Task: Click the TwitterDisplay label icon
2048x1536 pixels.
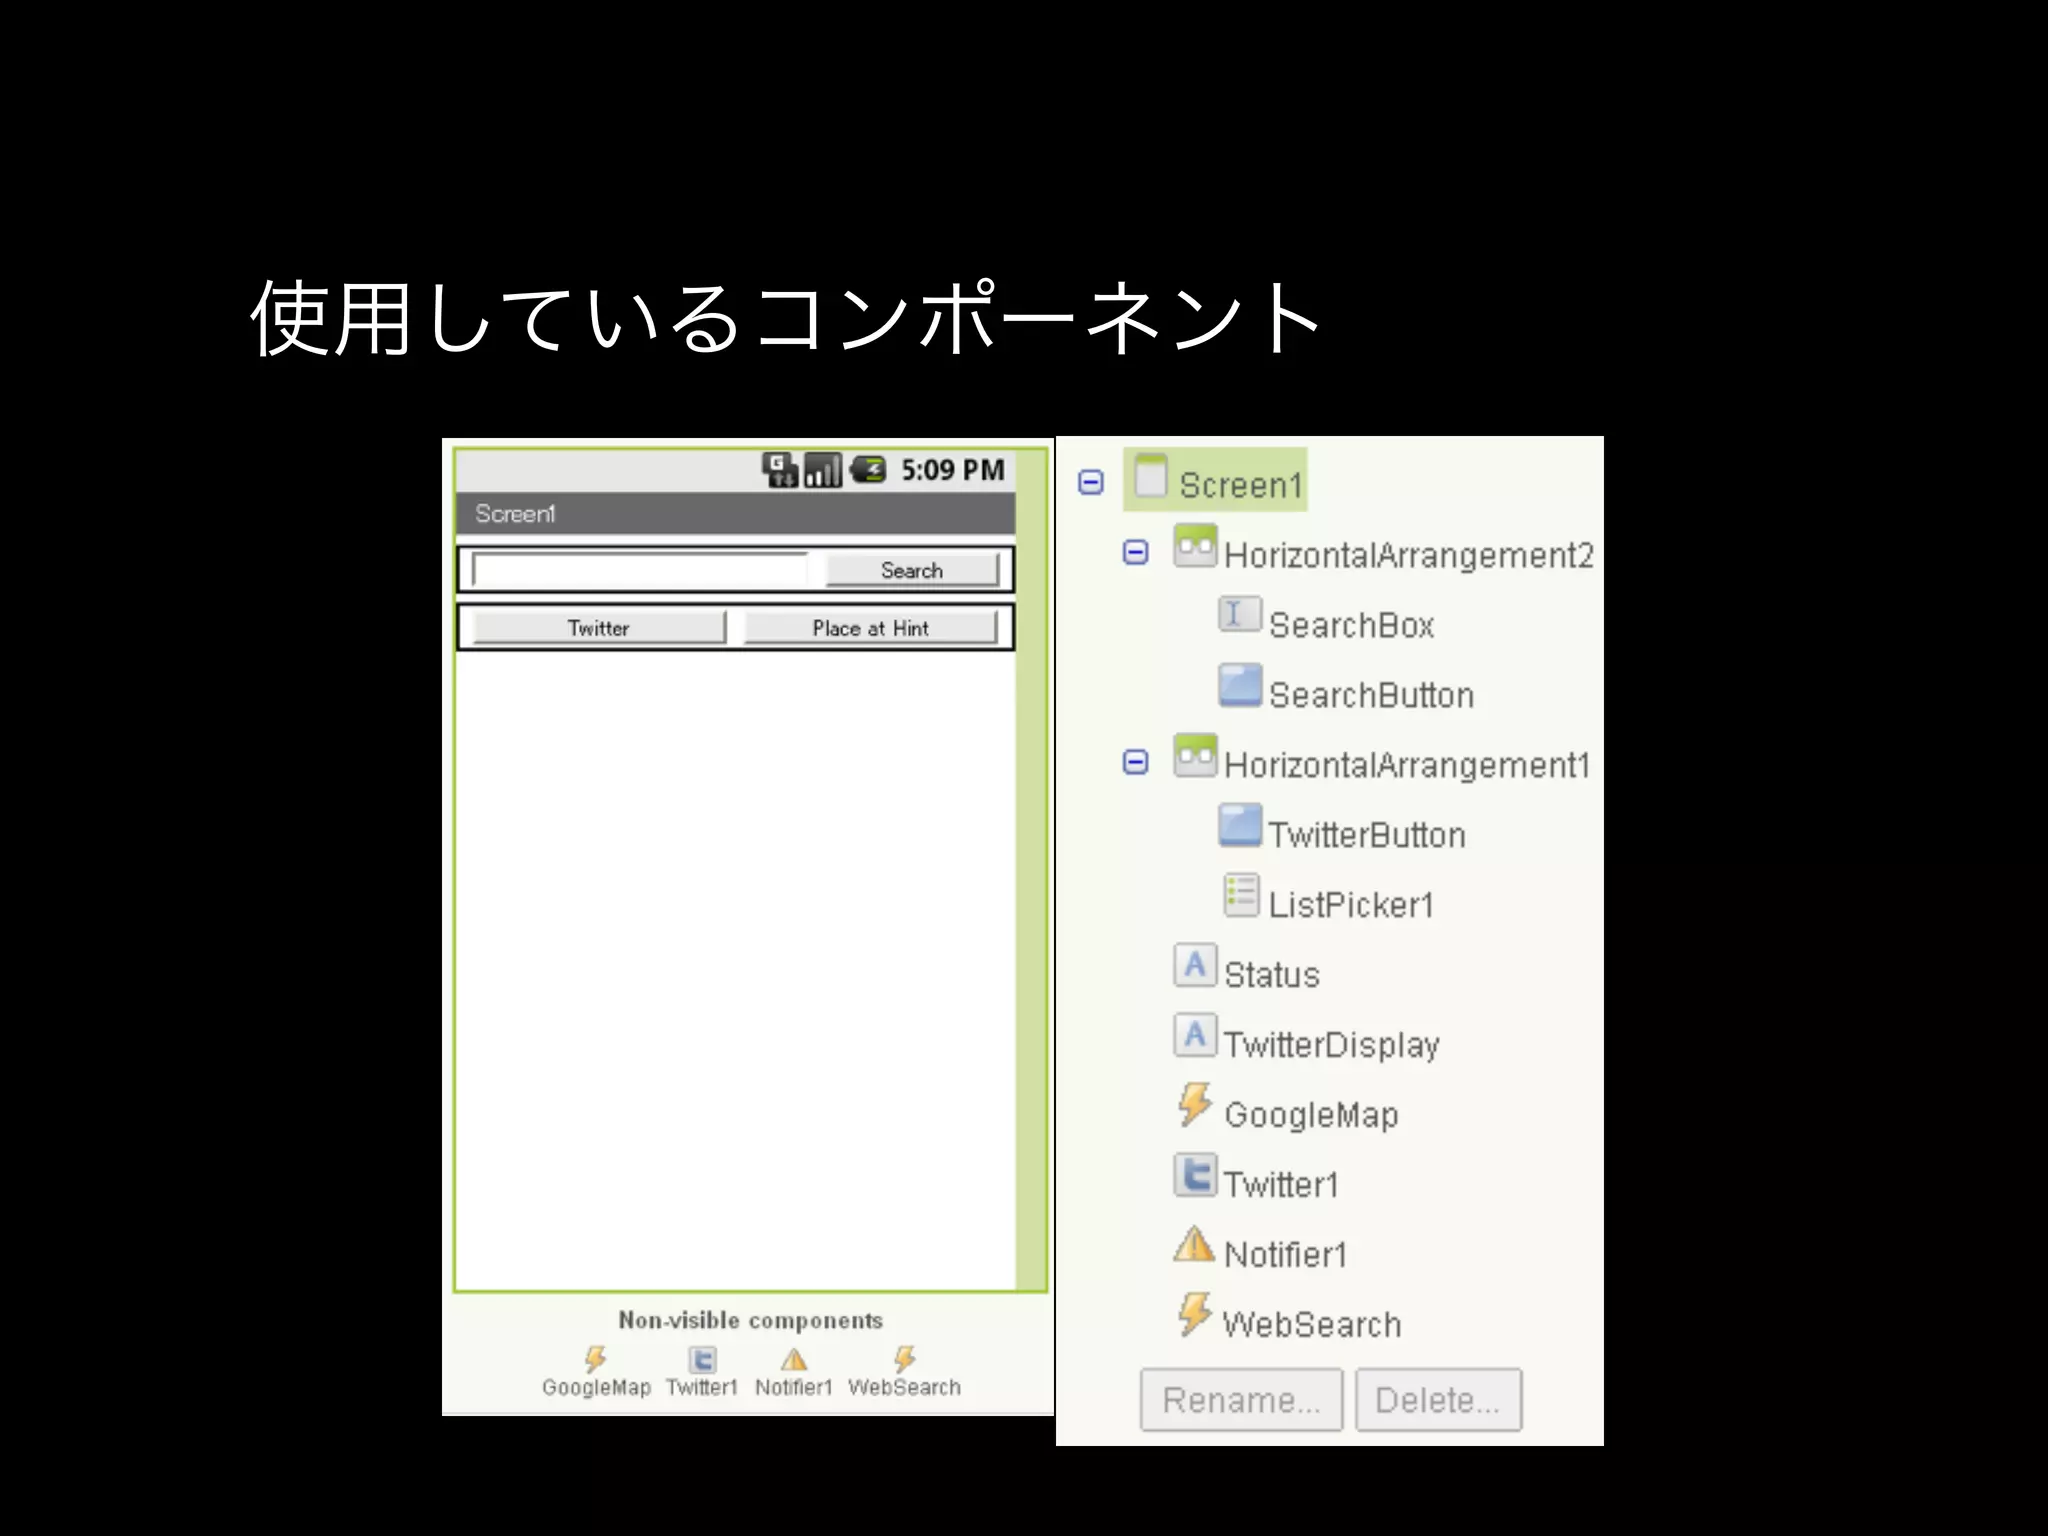Action: click(x=1195, y=1035)
